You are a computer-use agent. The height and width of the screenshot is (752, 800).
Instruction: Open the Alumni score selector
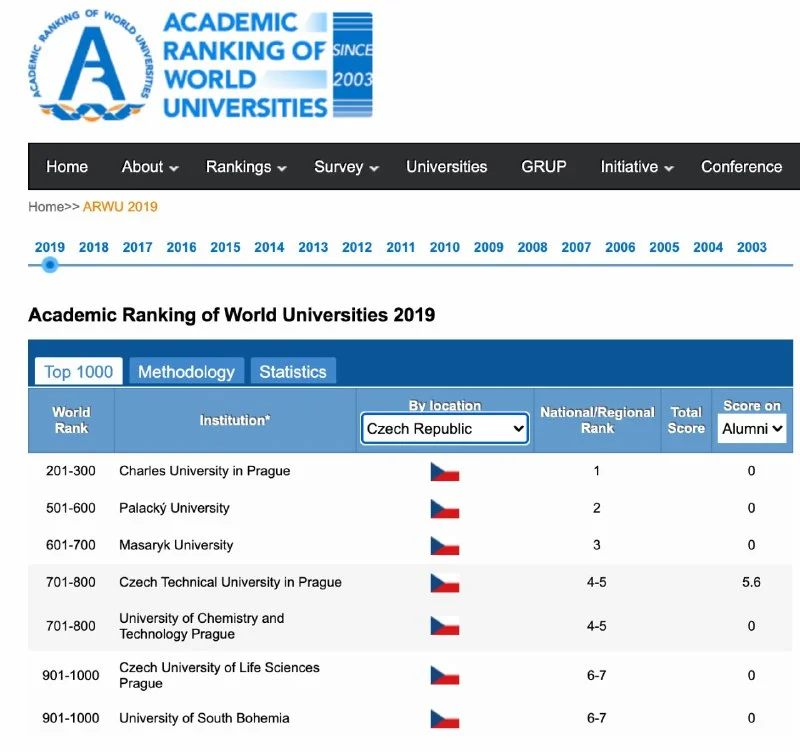[751, 429]
